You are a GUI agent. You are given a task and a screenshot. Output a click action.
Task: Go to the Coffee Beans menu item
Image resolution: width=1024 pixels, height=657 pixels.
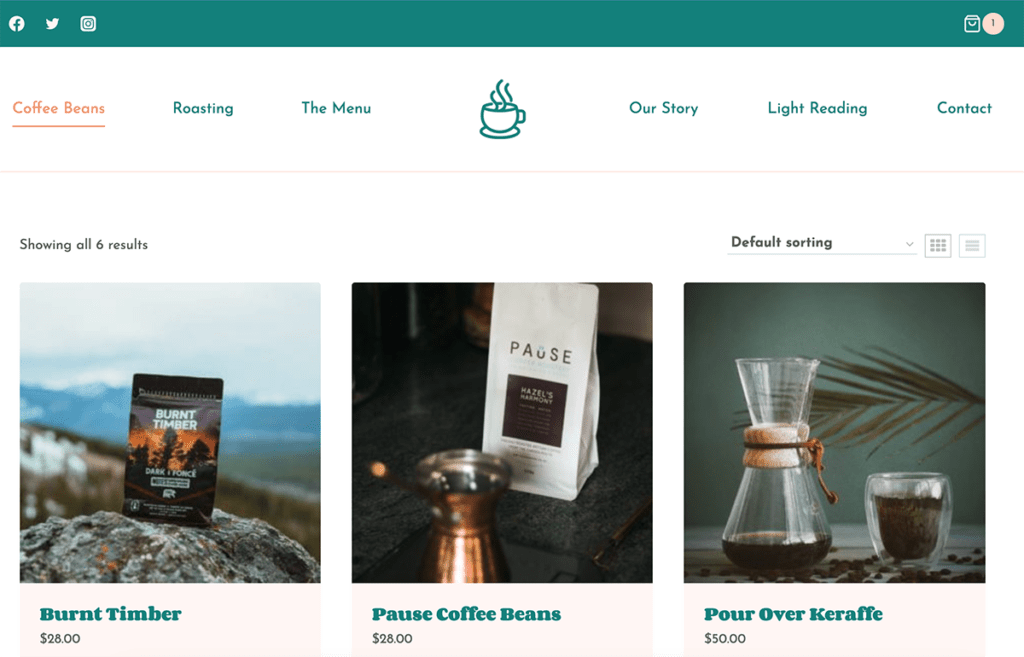[x=59, y=108]
